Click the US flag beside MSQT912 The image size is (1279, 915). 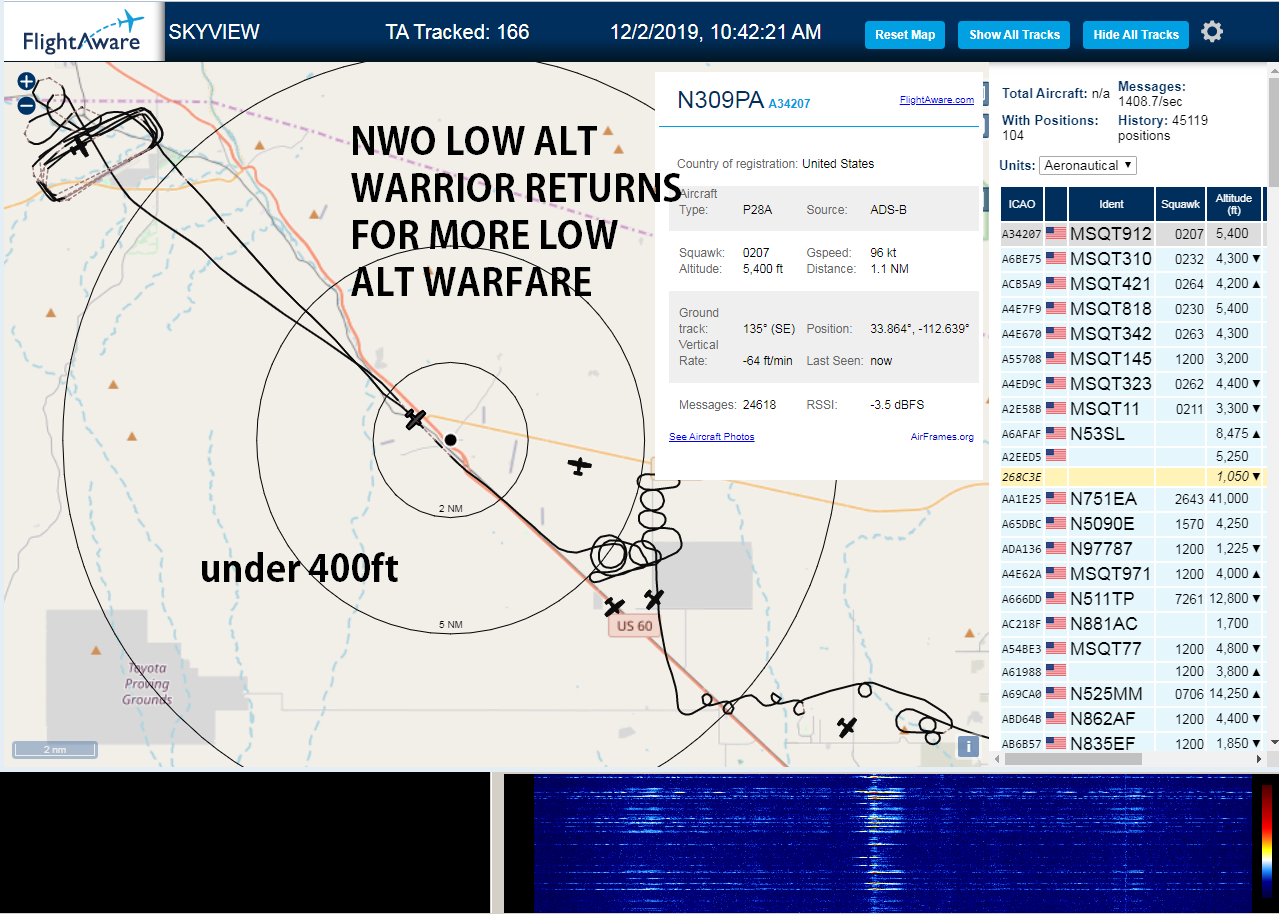click(1055, 234)
